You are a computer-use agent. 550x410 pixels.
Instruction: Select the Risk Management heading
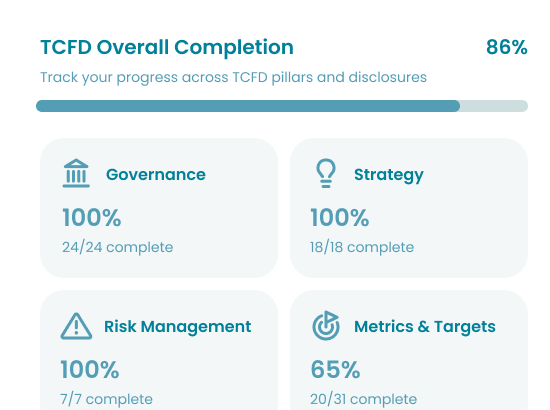[x=177, y=327]
